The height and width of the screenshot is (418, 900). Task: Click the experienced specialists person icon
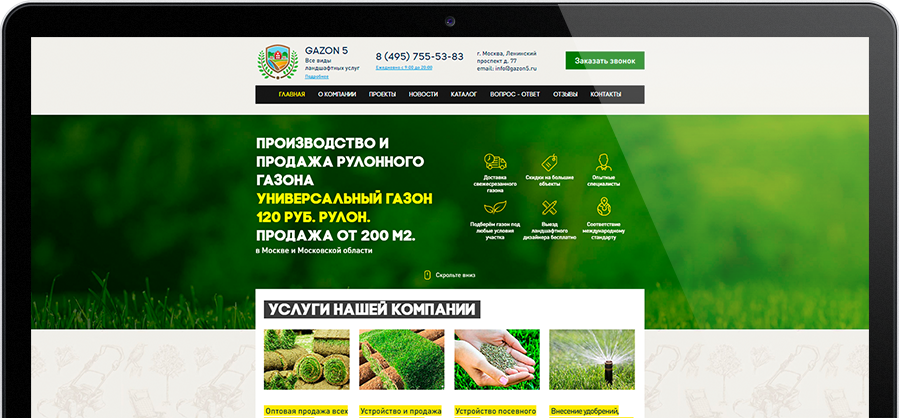tap(603, 162)
